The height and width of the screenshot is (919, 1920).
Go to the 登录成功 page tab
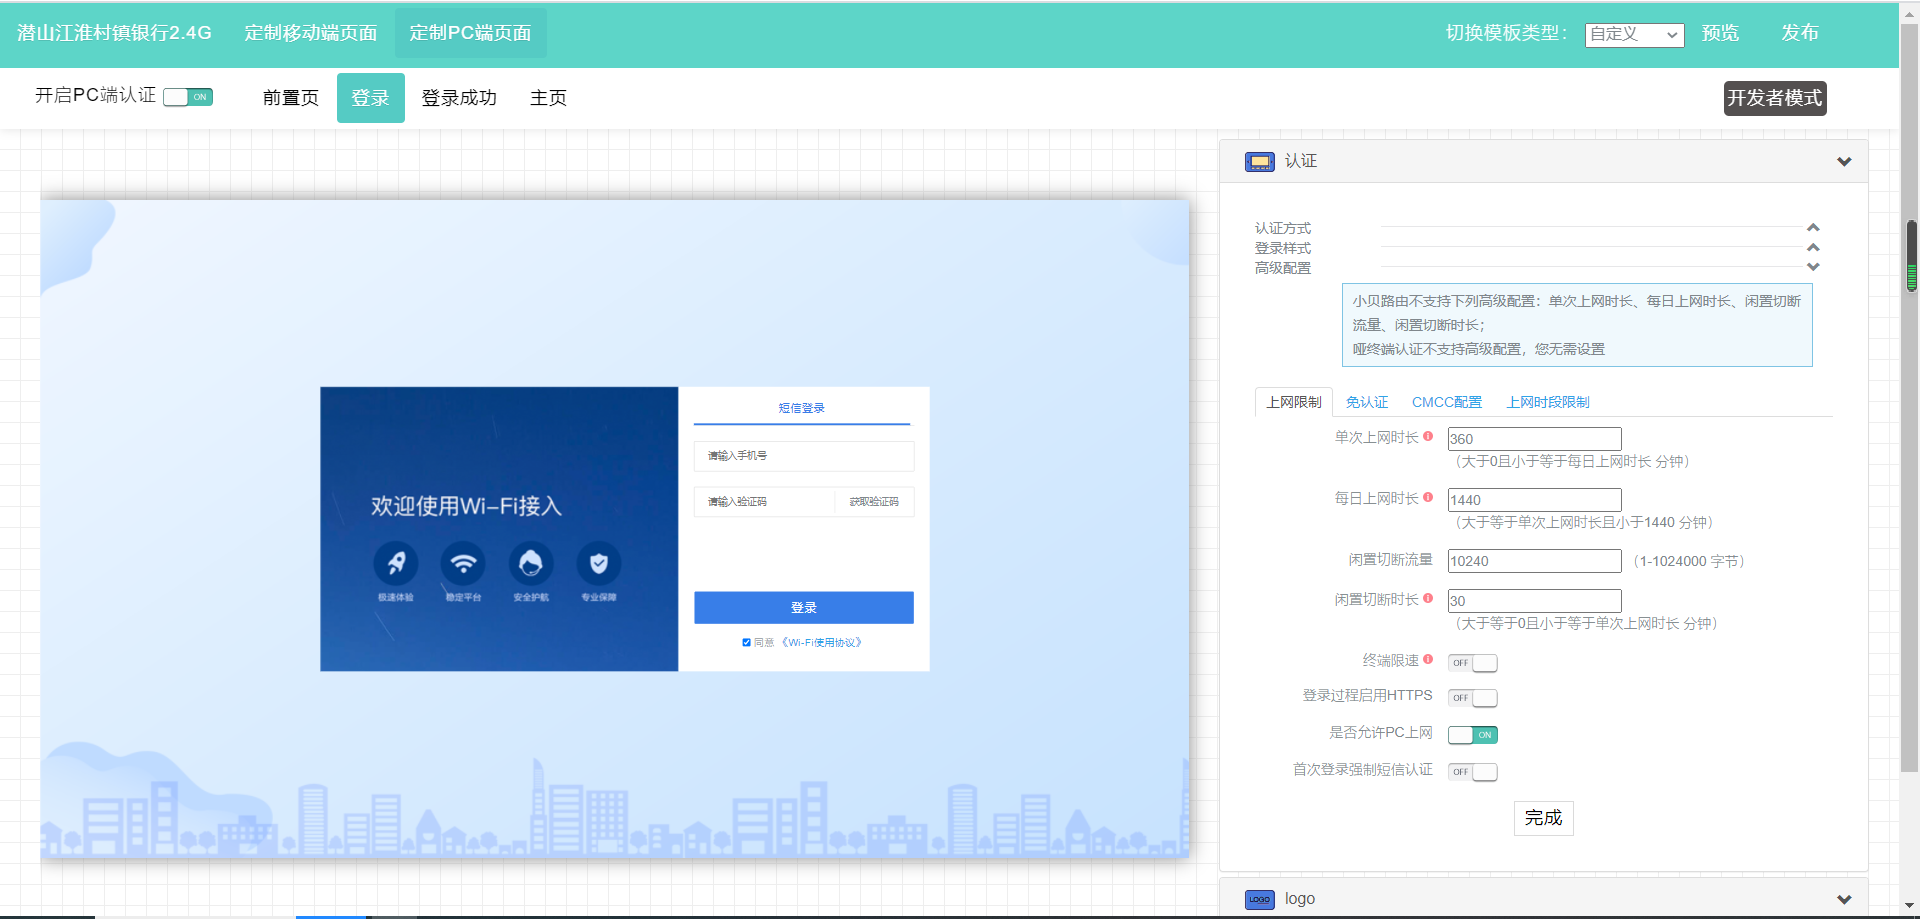pyautogui.click(x=459, y=98)
